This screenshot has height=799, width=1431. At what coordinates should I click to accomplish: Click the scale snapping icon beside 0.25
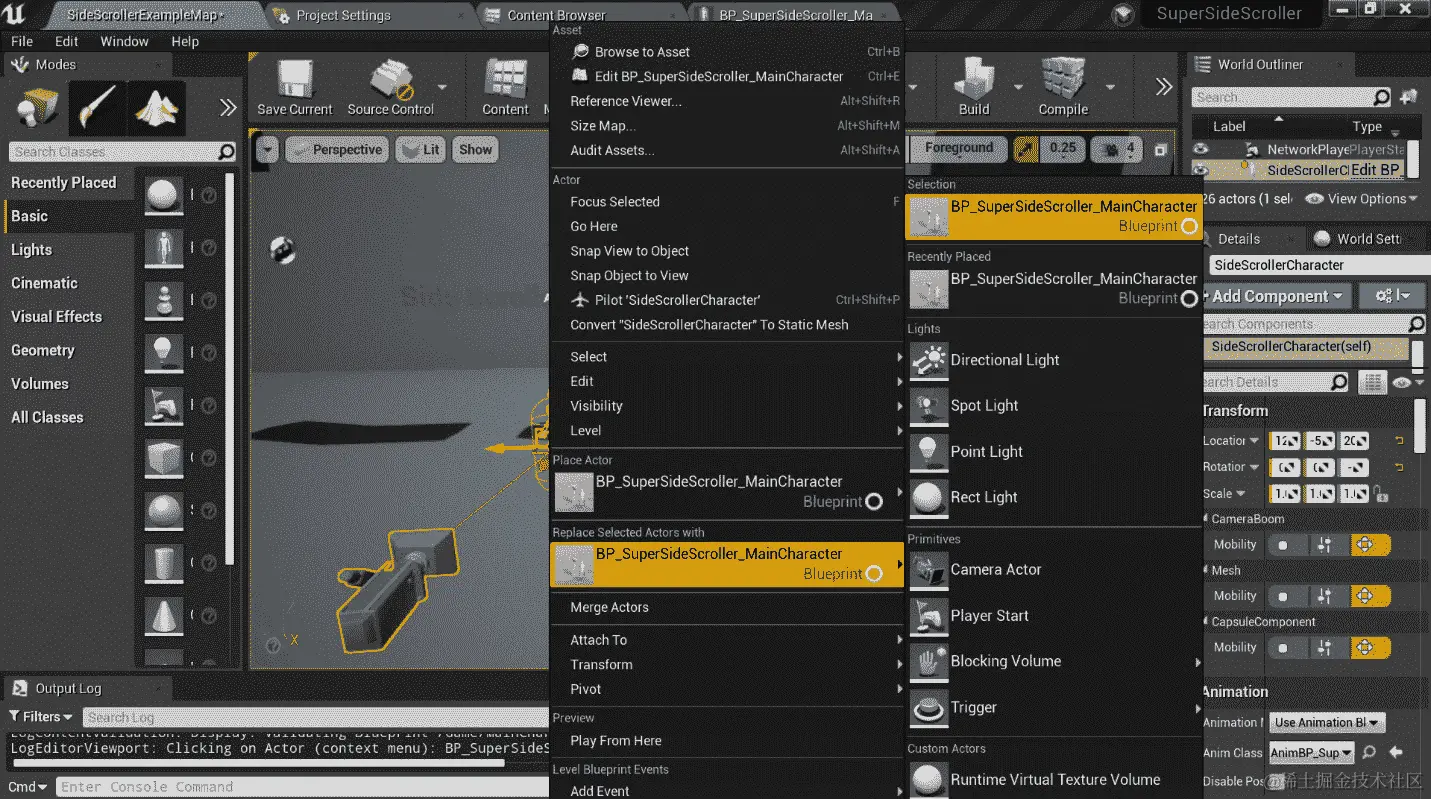(x=1025, y=149)
